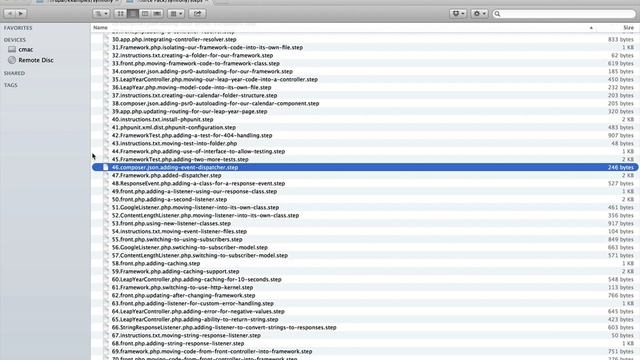Screen dimensions: 640x360
Task: Click the SHARED sidebar heading
Action: (x=14, y=73)
